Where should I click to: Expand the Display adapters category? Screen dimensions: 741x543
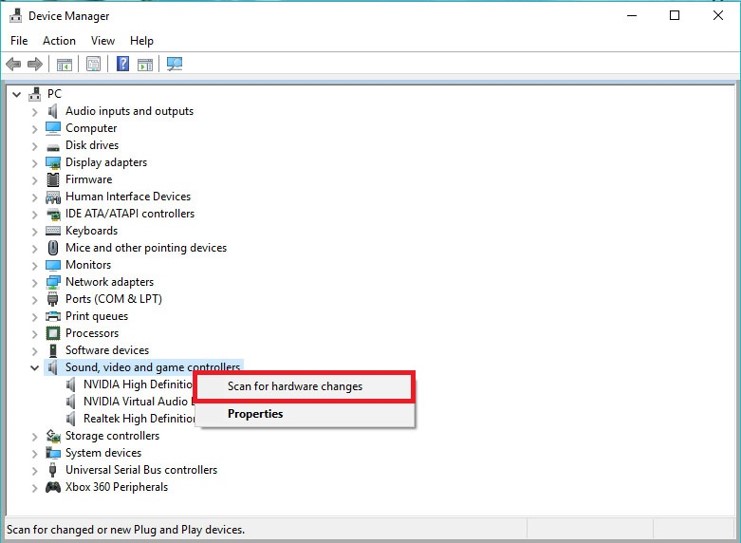[x=35, y=163]
